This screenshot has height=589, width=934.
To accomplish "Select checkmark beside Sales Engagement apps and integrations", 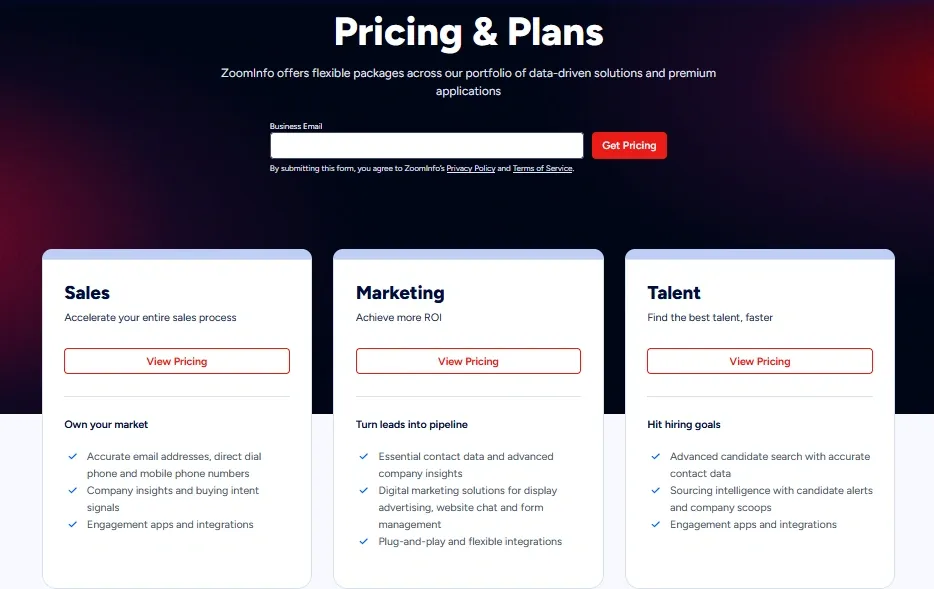I will (x=73, y=525).
